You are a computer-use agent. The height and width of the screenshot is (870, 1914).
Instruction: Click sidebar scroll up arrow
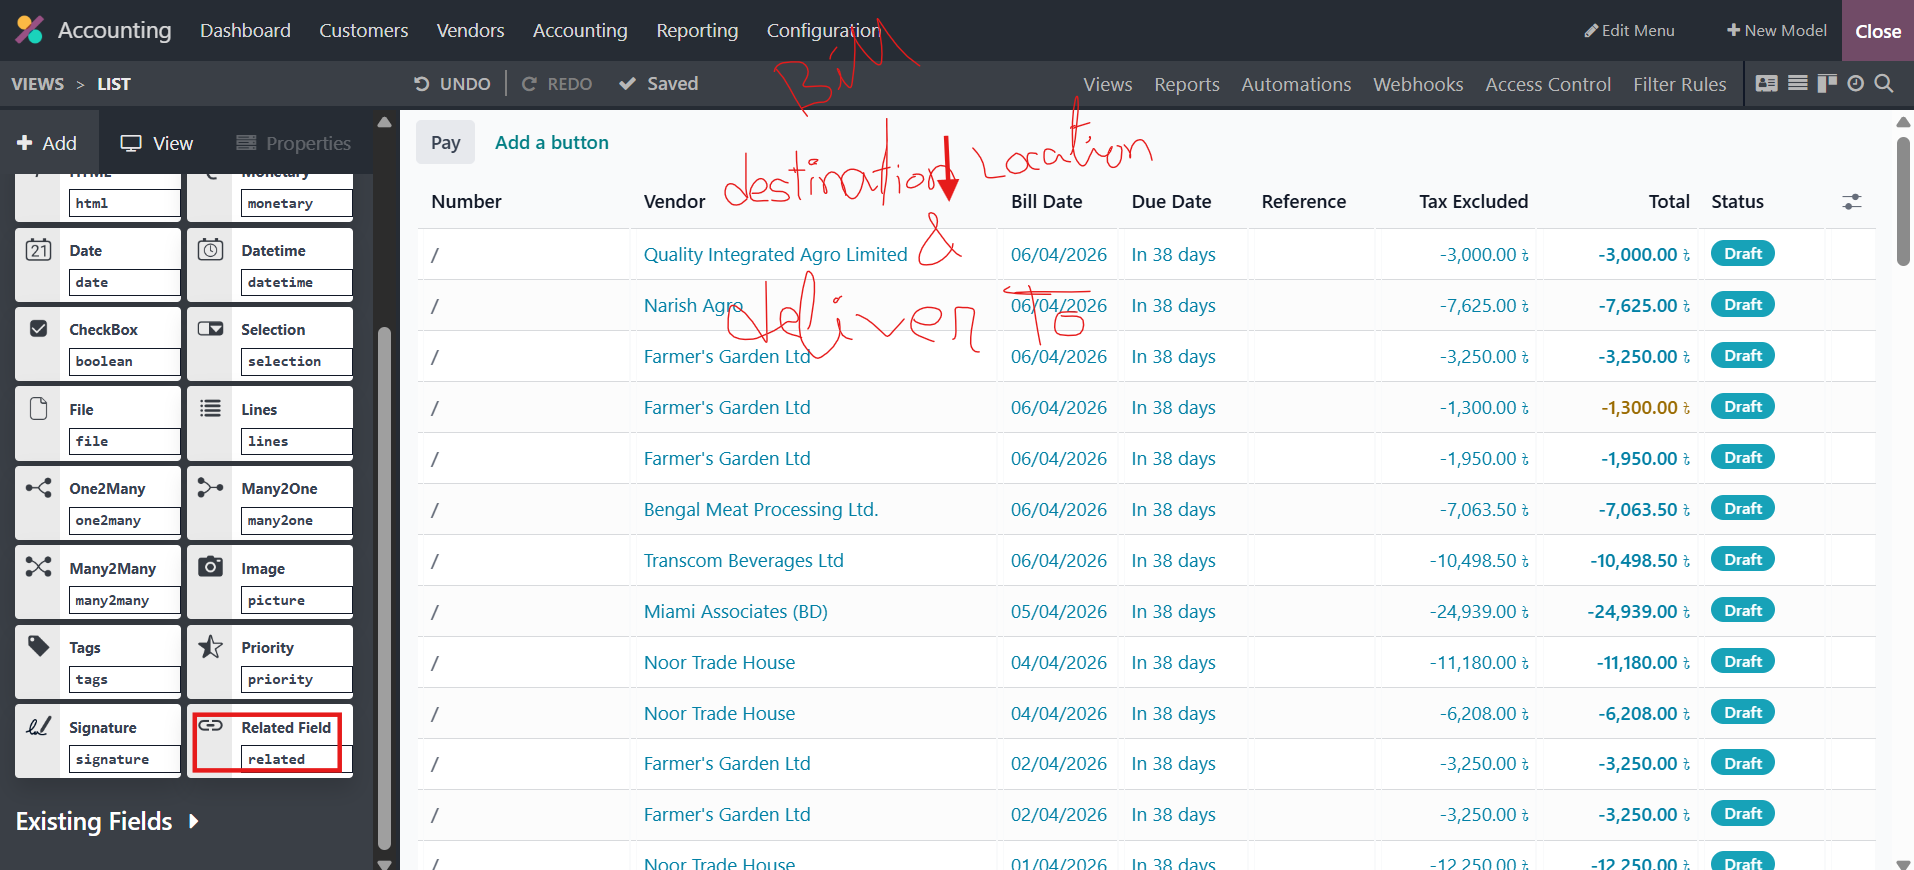[x=385, y=122]
